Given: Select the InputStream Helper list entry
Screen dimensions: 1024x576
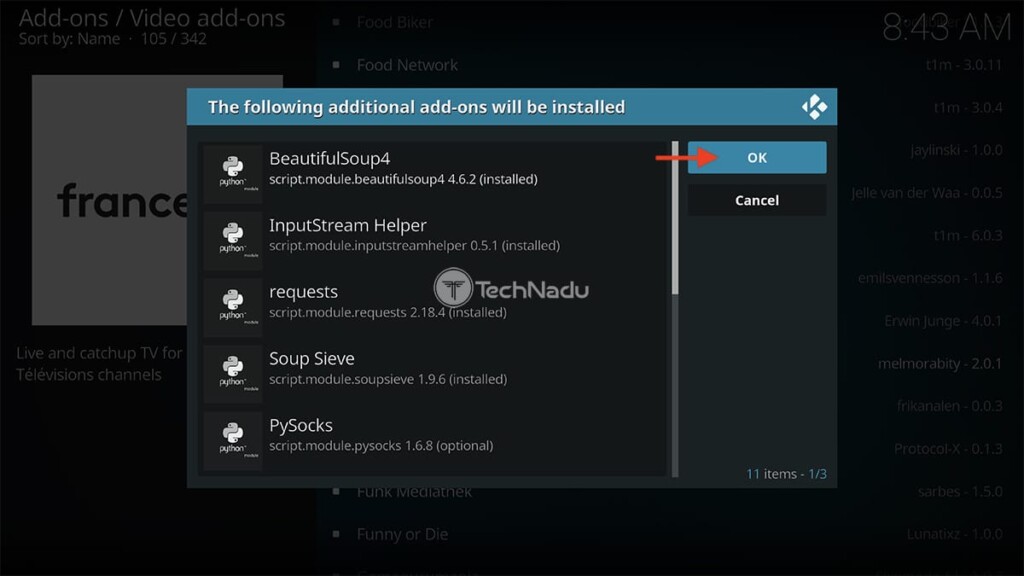Looking at the screenshot, I should (x=433, y=240).
